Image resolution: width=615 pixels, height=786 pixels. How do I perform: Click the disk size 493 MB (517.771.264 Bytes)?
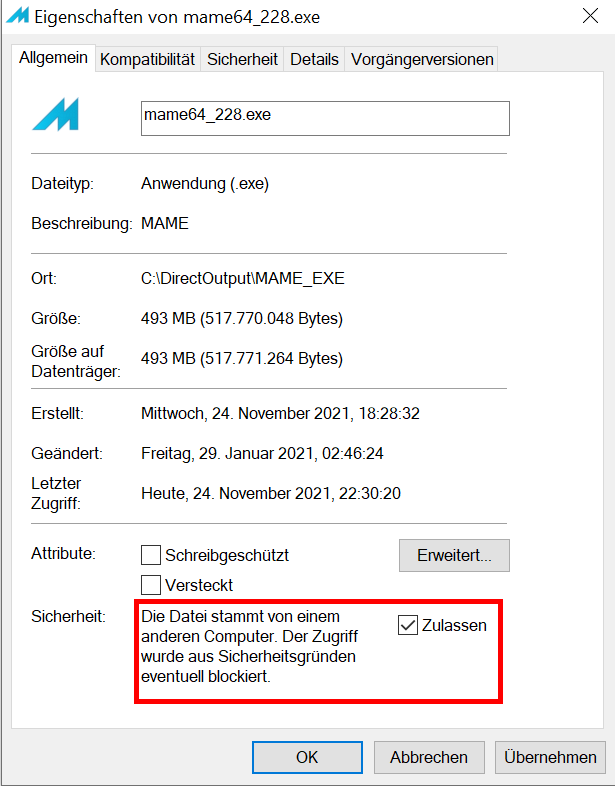(x=242, y=358)
